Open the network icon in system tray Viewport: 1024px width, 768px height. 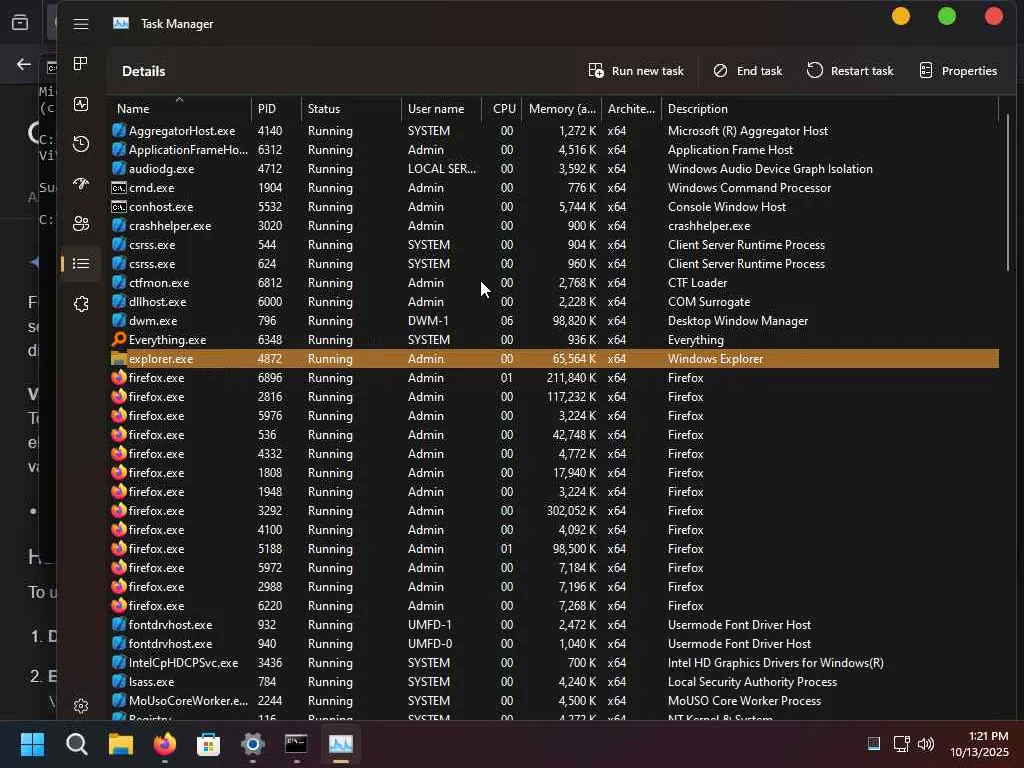(901, 744)
